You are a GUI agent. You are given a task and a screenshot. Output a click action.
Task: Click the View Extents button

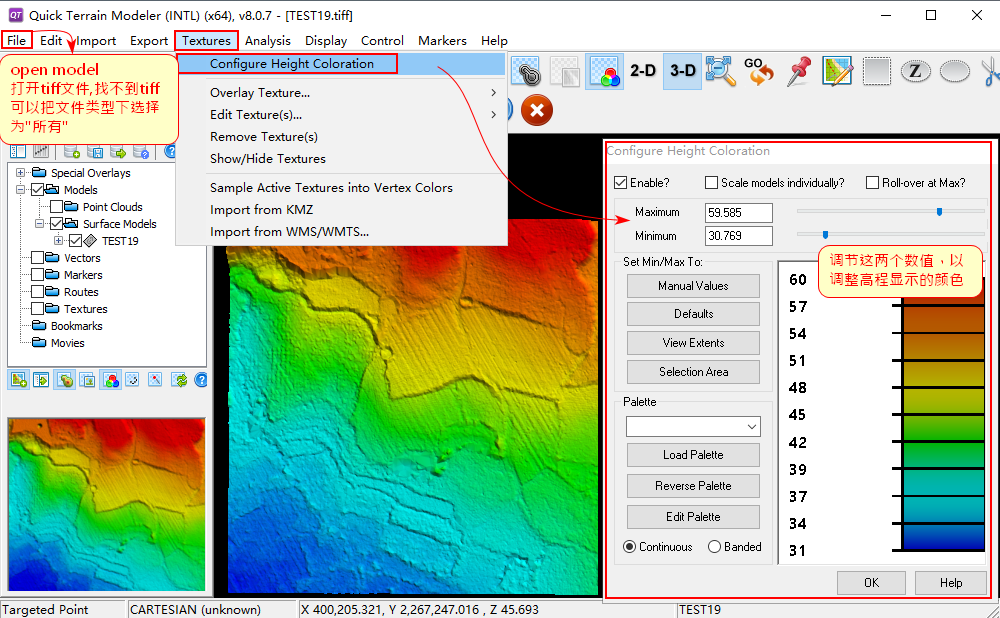click(693, 343)
